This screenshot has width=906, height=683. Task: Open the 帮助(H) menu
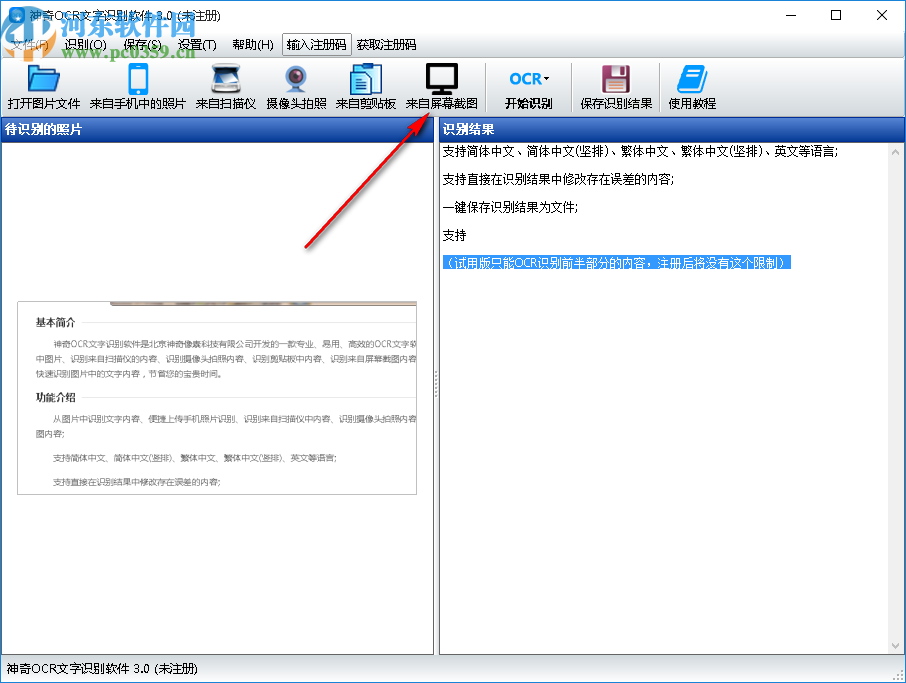tap(253, 44)
